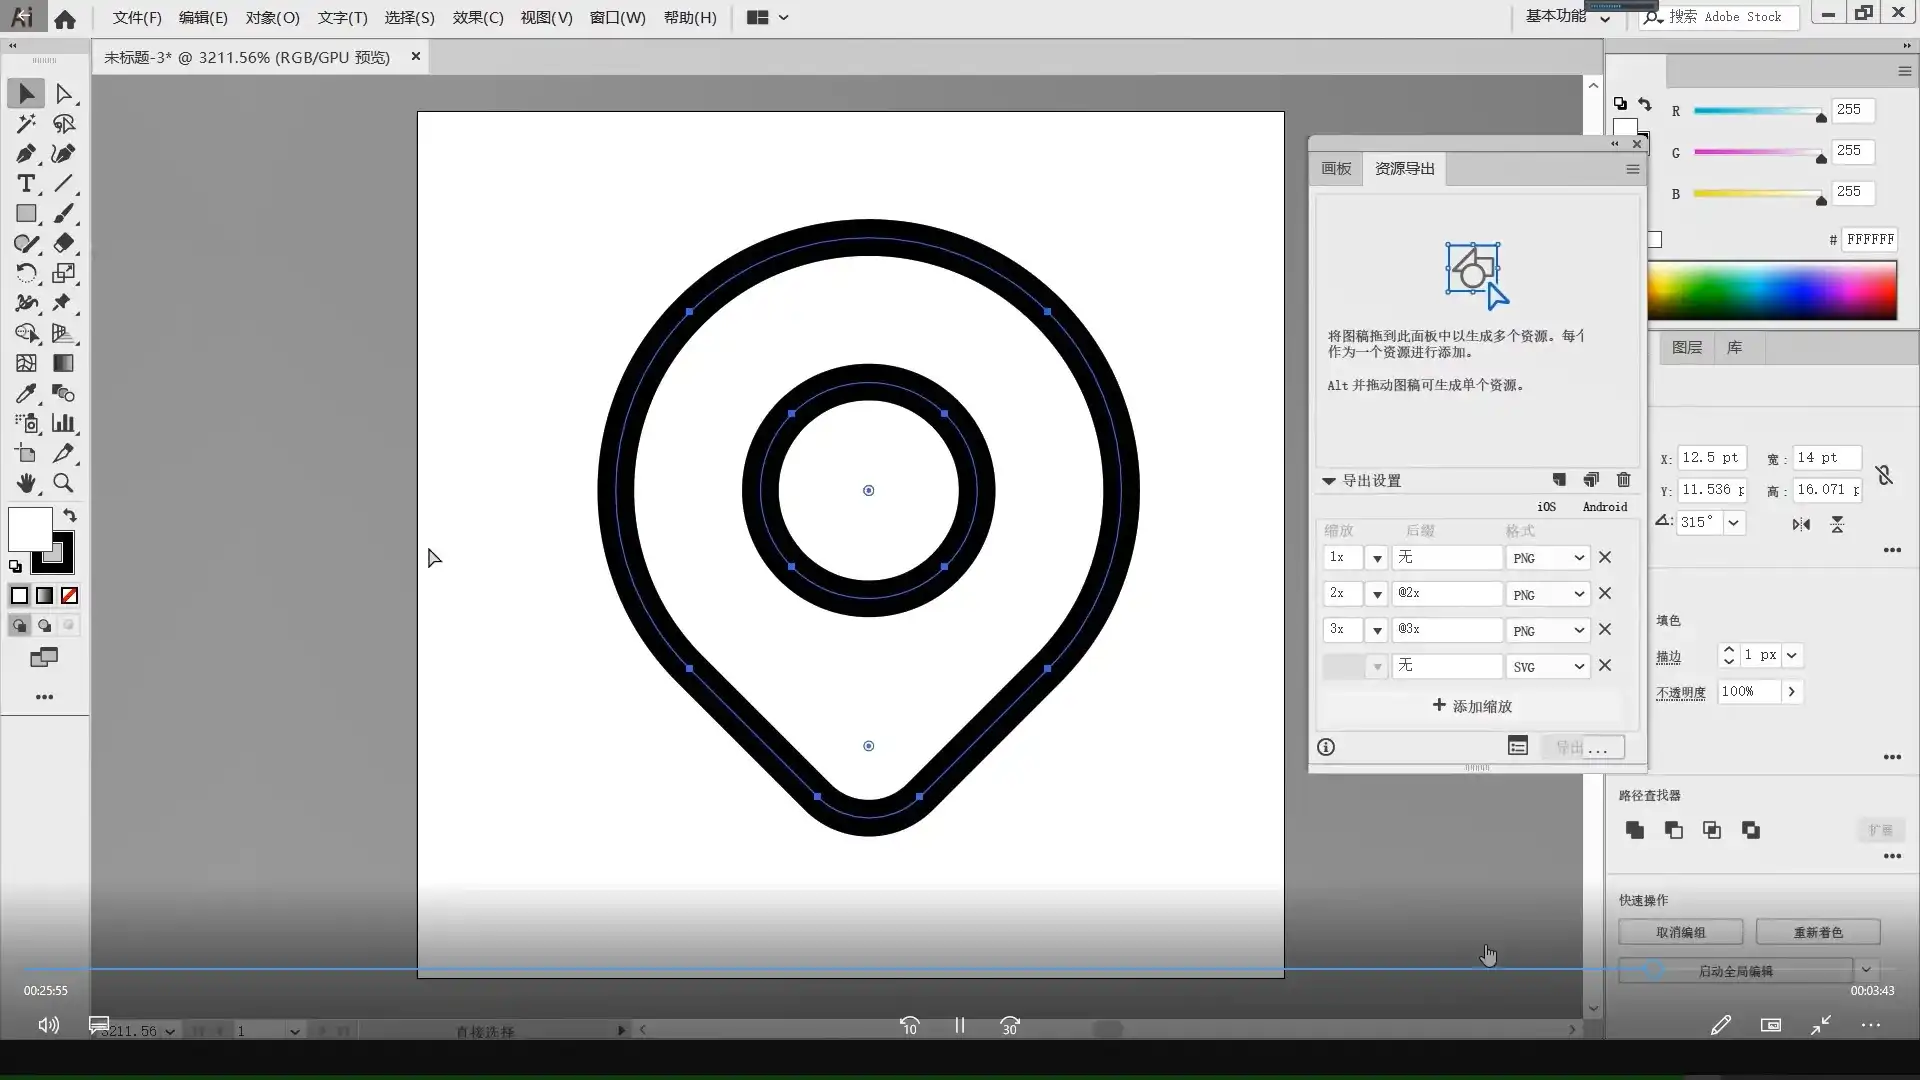Open the 效果(C) menu
This screenshot has height=1080, width=1920.
477,18
